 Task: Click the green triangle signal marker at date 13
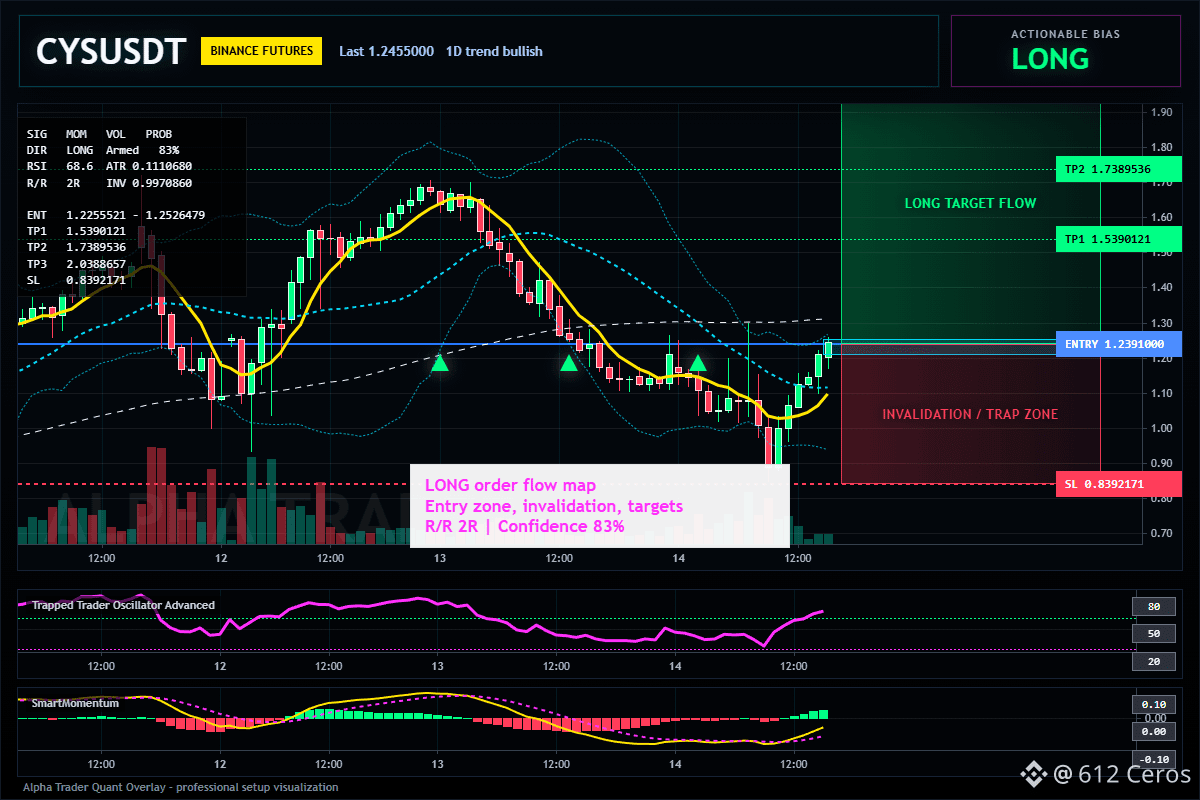pyautogui.click(x=440, y=363)
